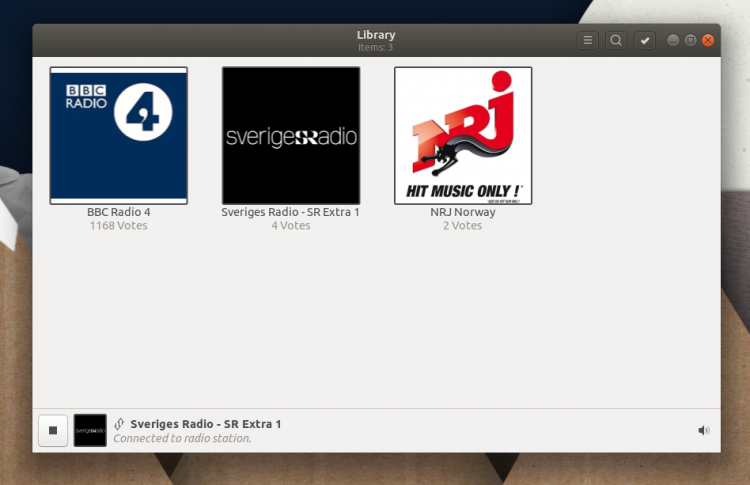Click the Library window title
Image resolution: width=750 pixels, height=485 pixels.
(376, 35)
